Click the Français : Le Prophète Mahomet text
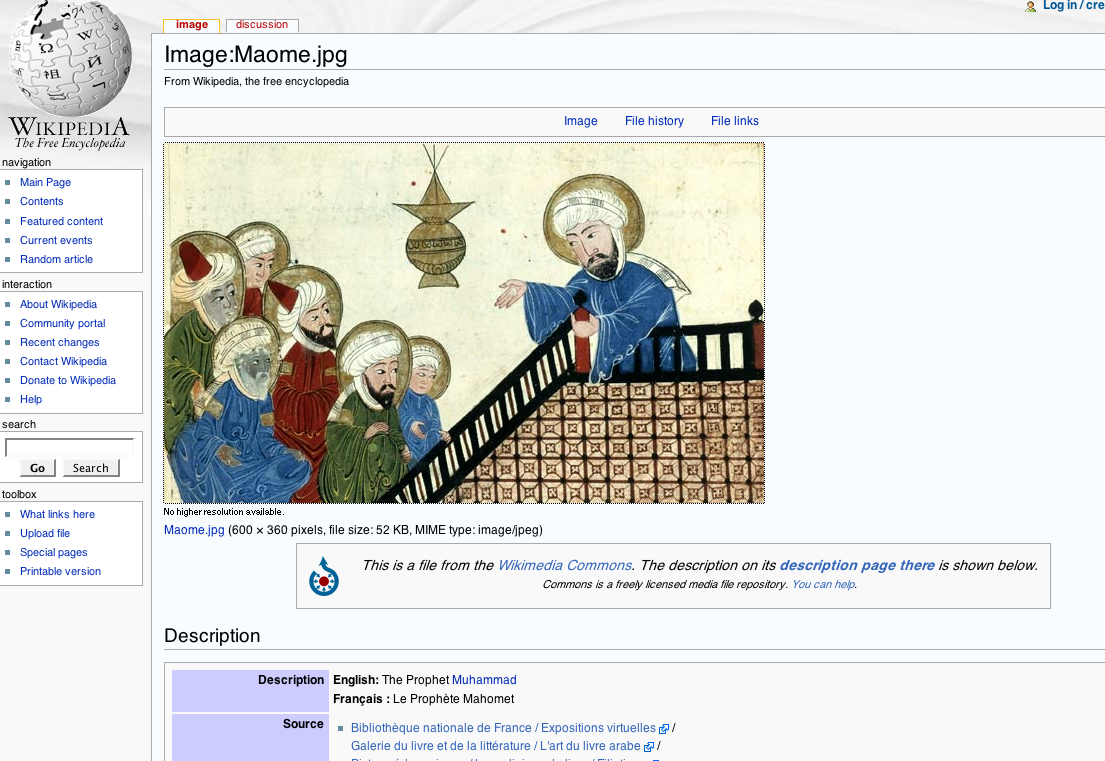Image resolution: width=1105 pixels, height=761 pixels. 424,699
